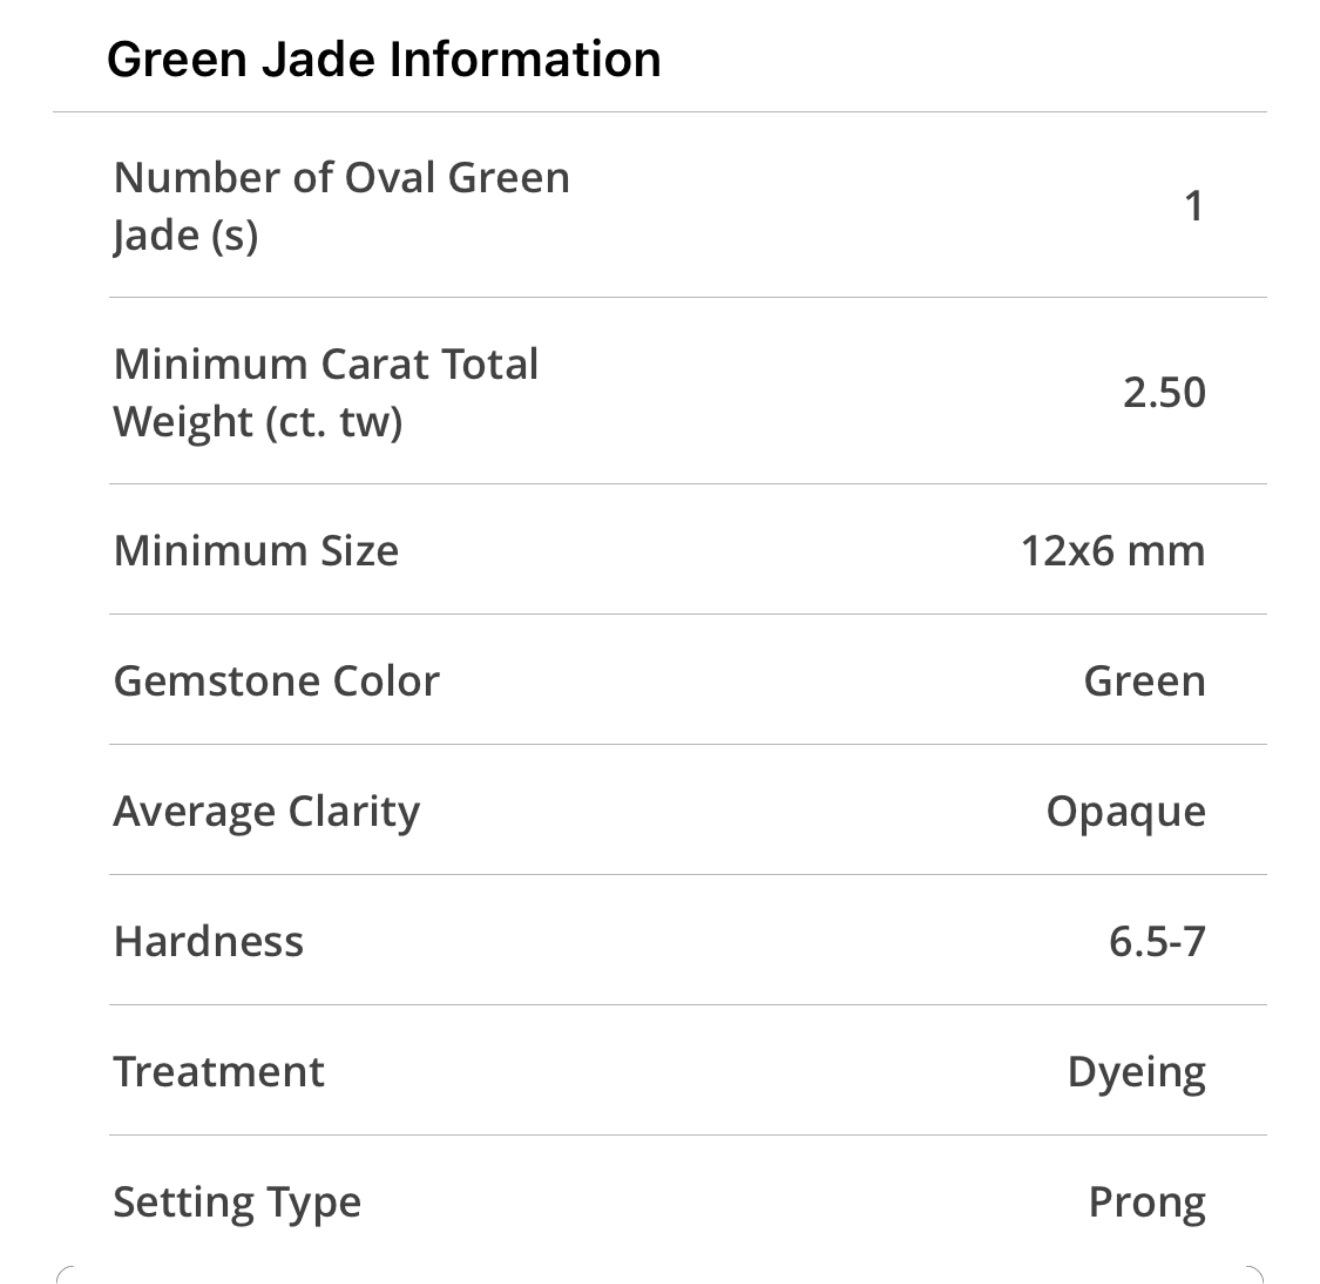Select the Prong setting value
1320x1284 pixels.
[x=1146, y=1202]
